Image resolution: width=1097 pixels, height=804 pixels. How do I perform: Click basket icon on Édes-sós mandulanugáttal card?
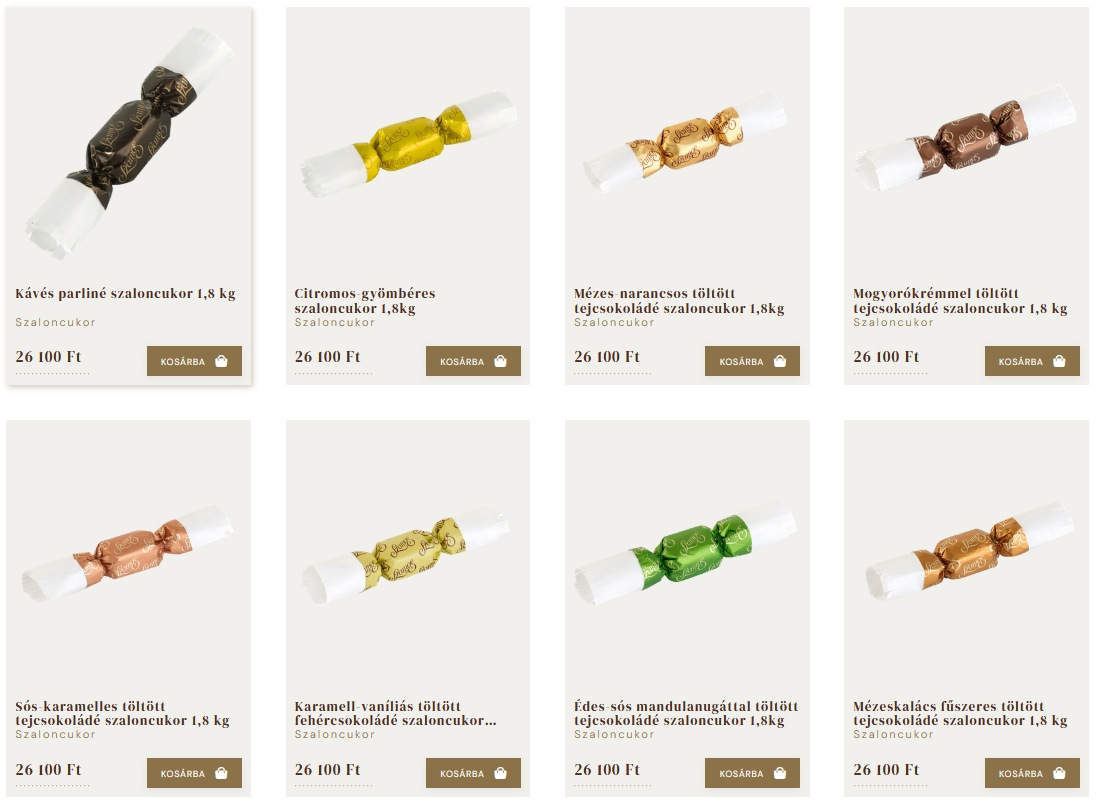(779, 773)
